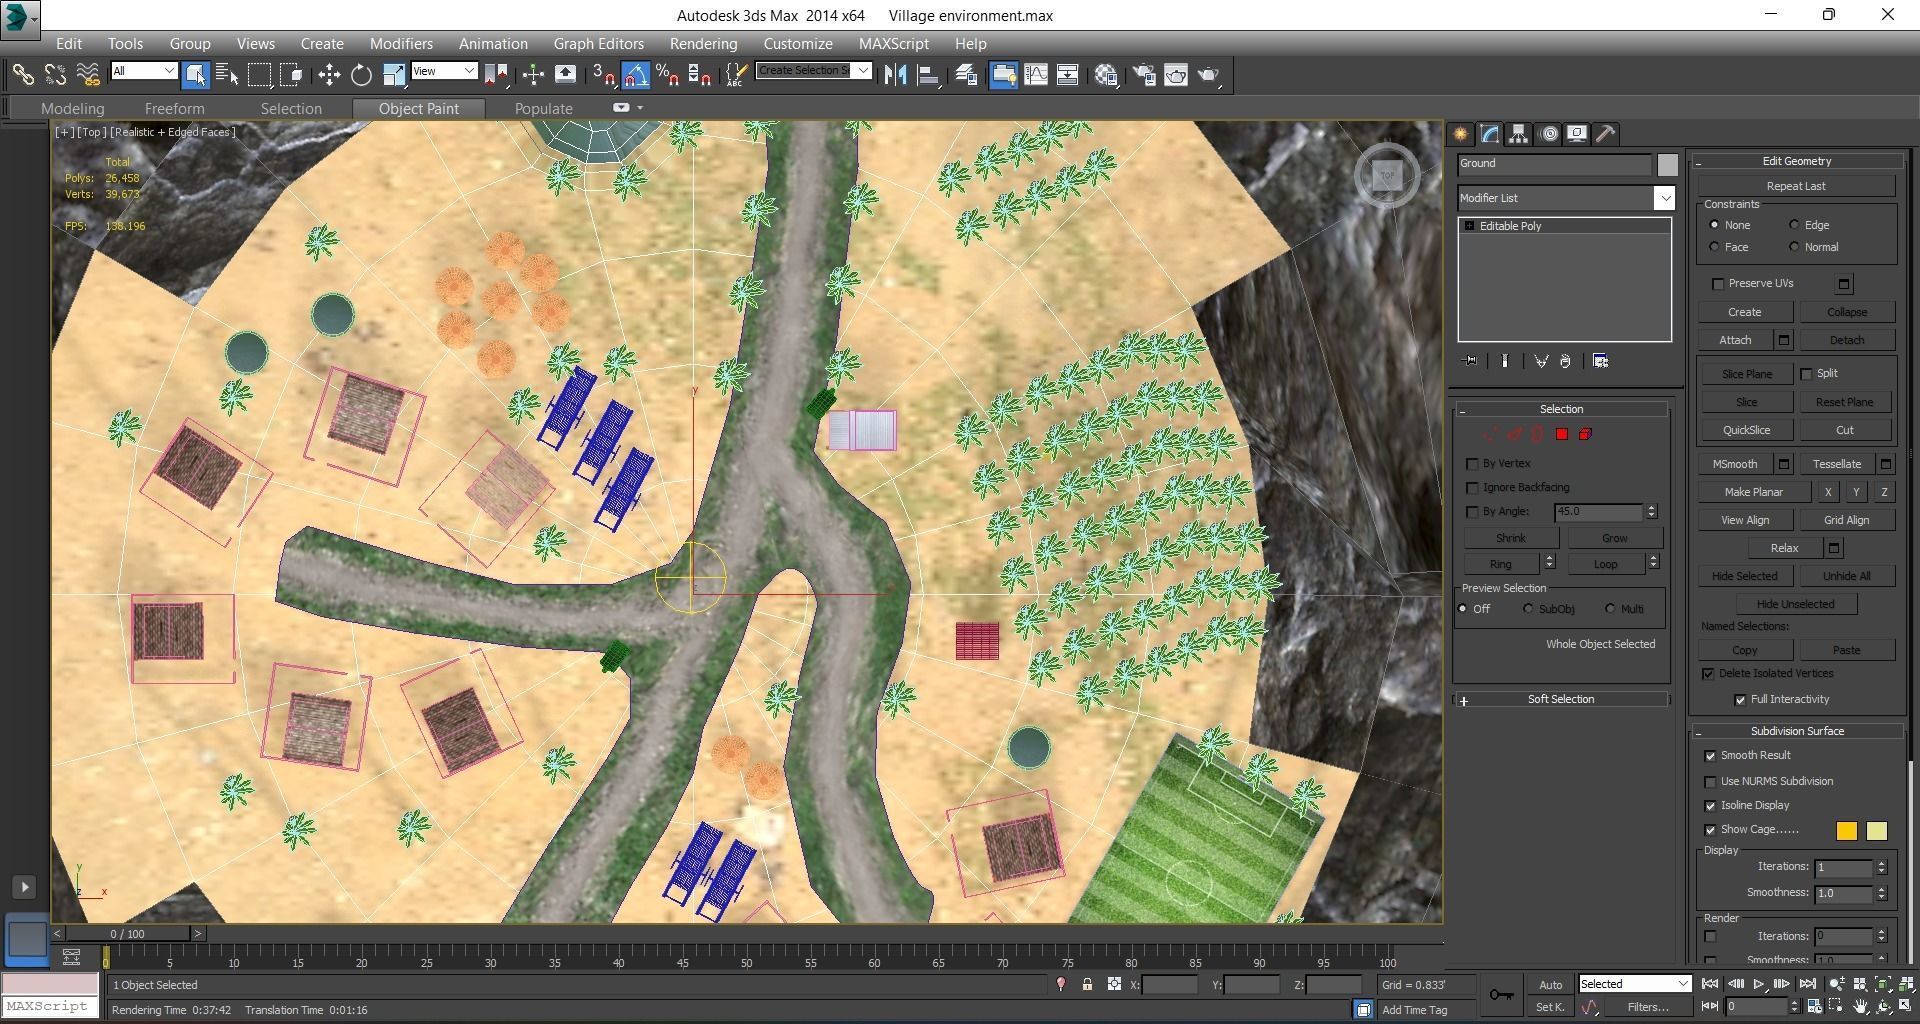
Task: Open the Graph Editors menu
Action: click(599, 44)
